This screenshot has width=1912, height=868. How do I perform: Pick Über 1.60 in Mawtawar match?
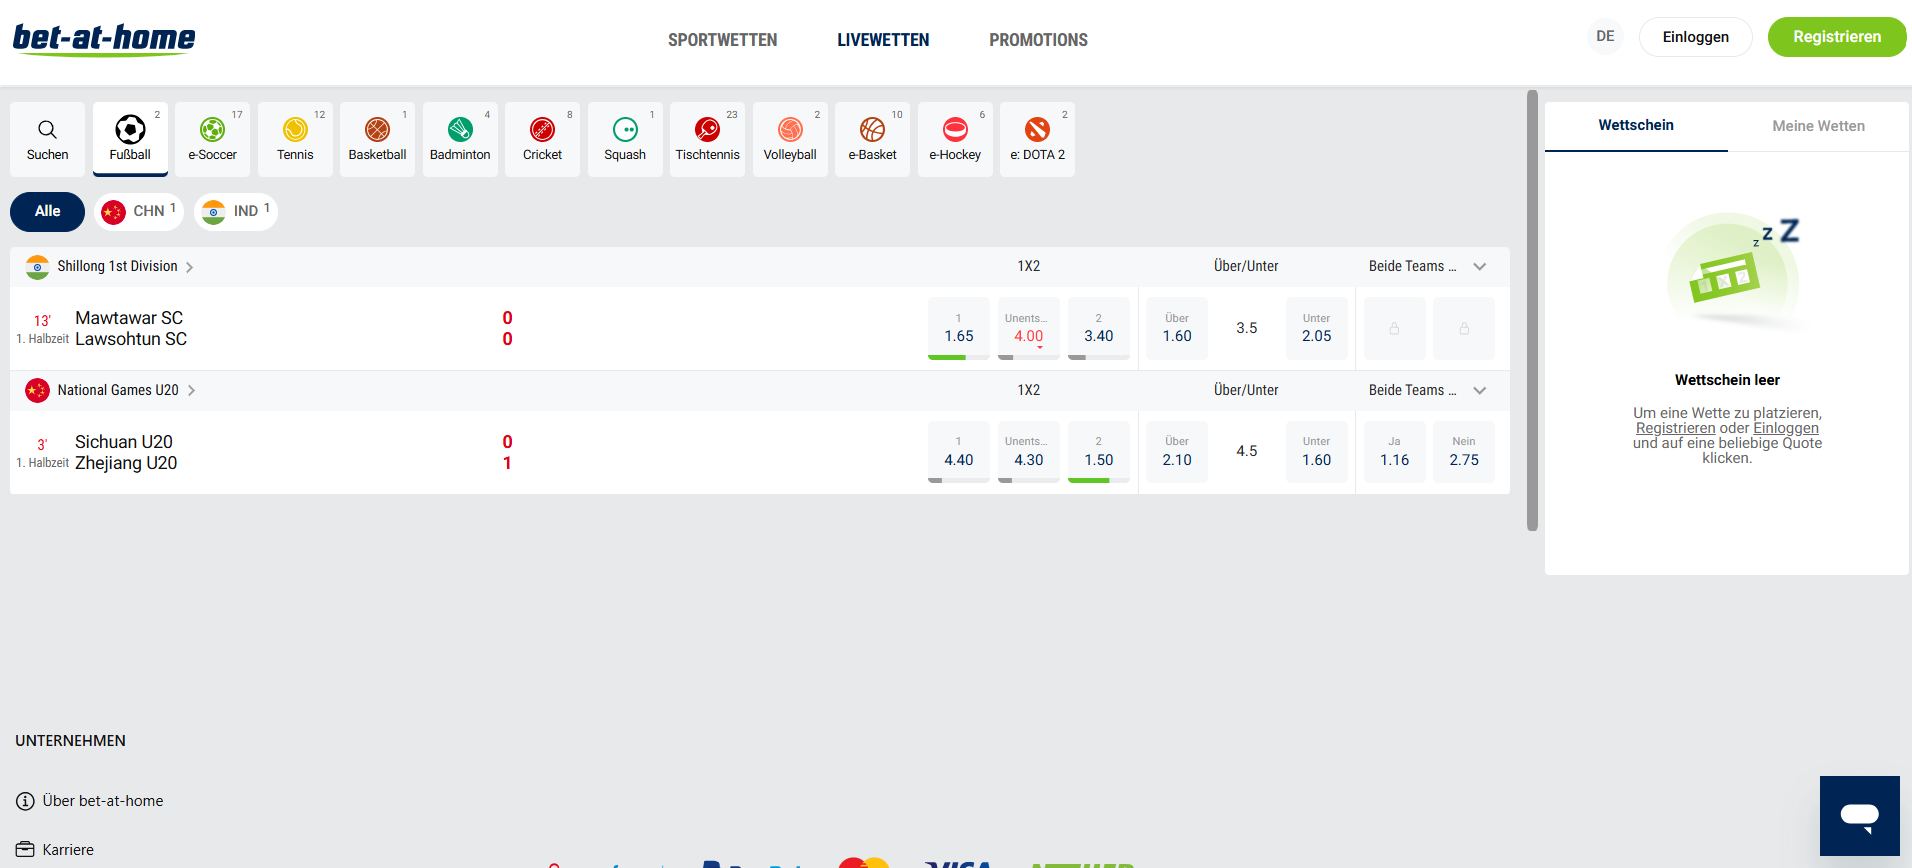coord(1177,328)
